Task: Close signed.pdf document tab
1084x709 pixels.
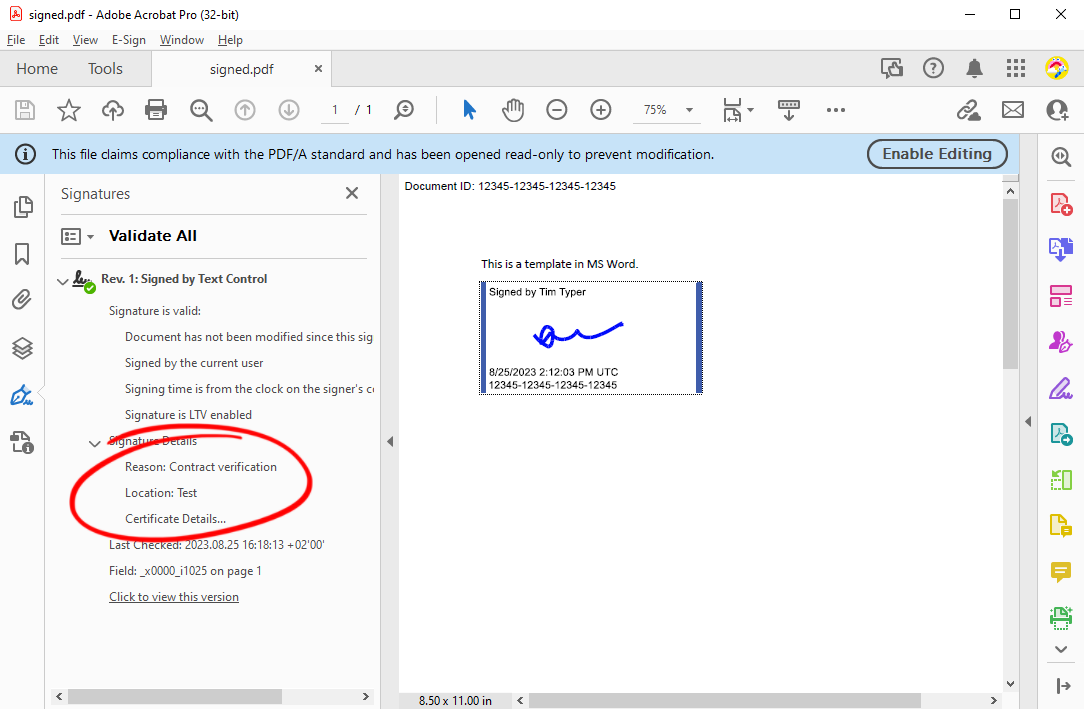Action: tap(318, 68)
